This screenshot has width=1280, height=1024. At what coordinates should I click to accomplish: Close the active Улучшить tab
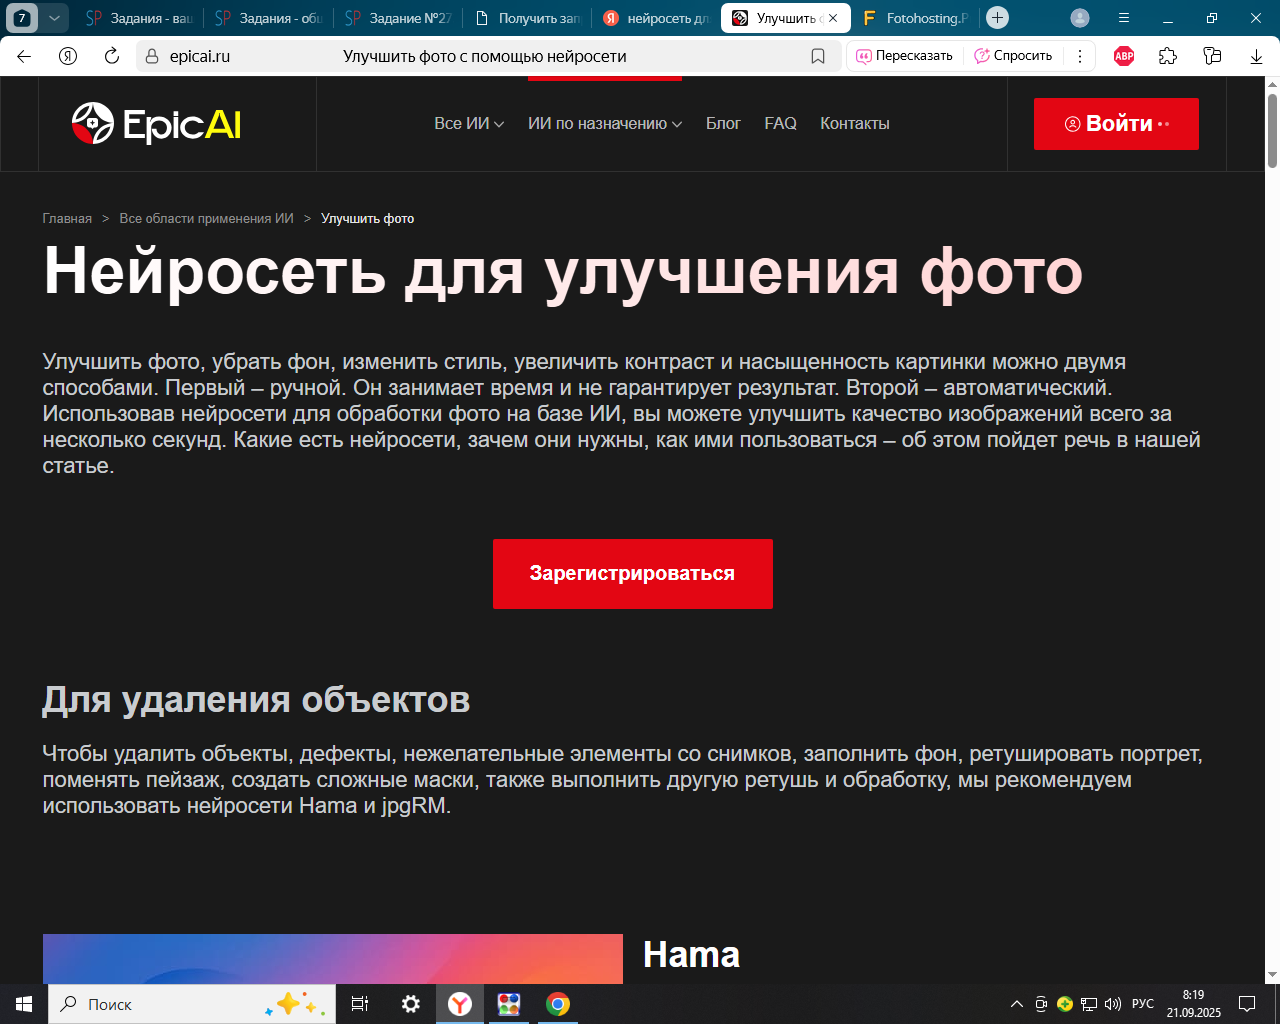coord(833,18)
